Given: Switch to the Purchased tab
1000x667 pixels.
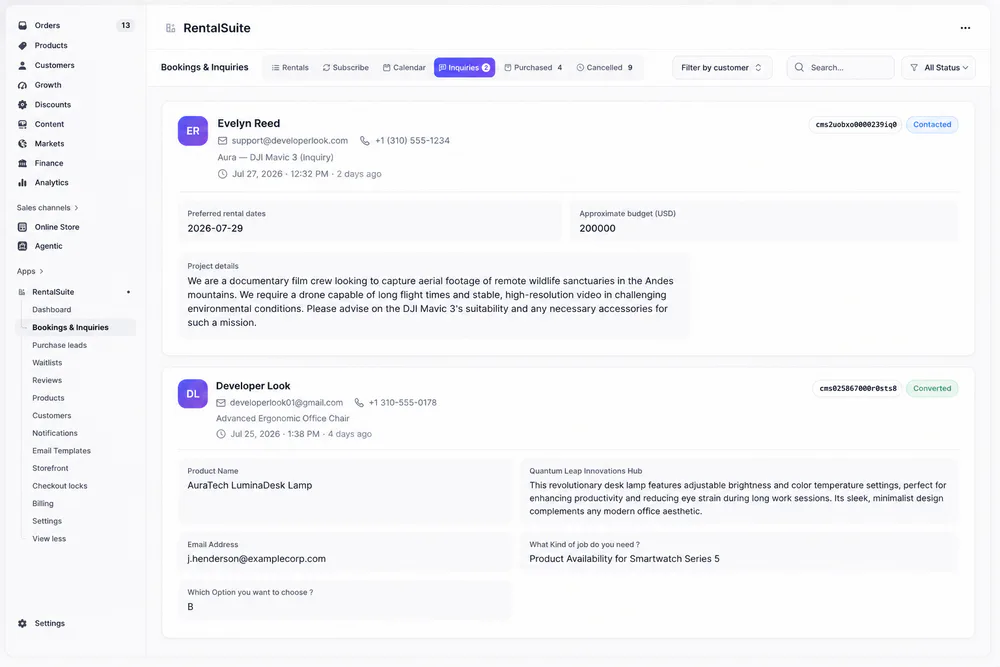Looking at the screenshot, I should pyautogui.click(x=534, y=68).
